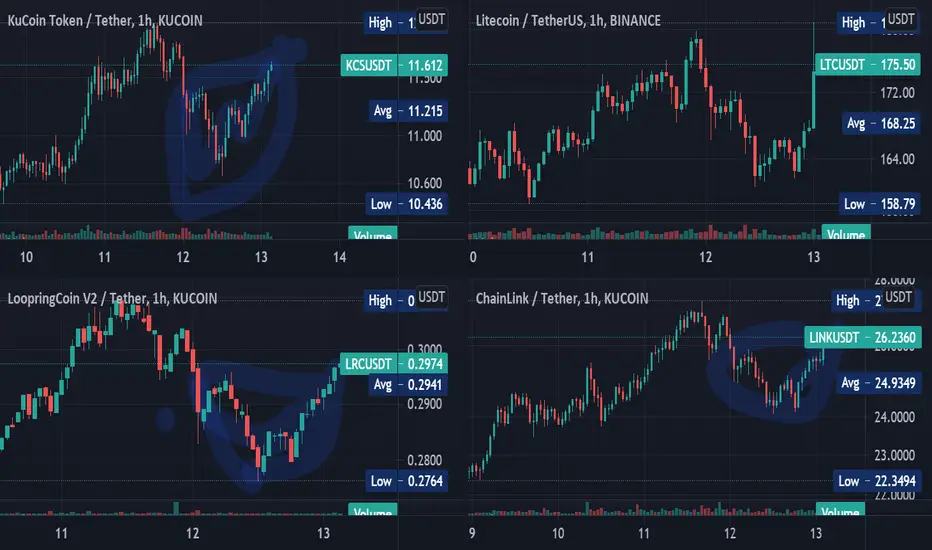Click the Litecoin / TetherUS chart title

click(568, 21)
